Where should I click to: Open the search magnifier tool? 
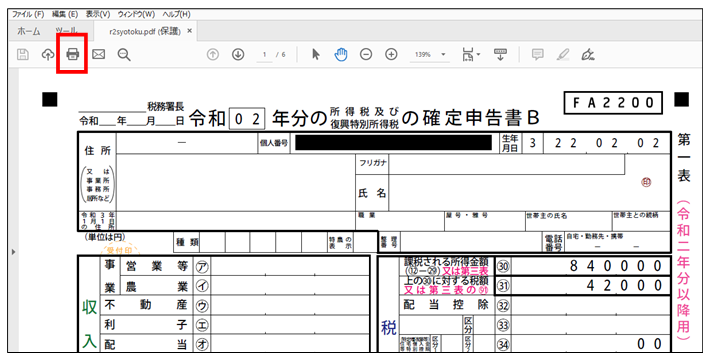click(x=124, y=55)
